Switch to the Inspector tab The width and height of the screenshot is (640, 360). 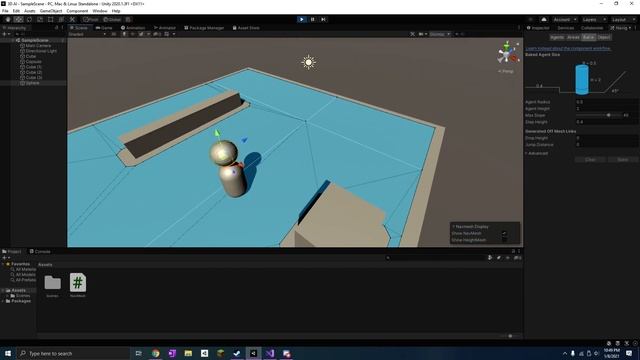pyautogui.click(x=538, y=28)
